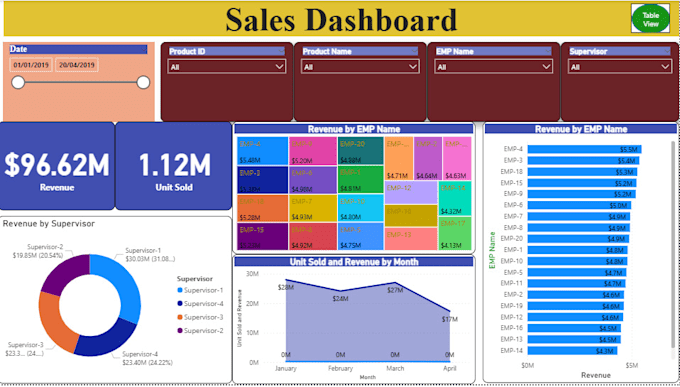Click the Sales Dashboard heading
Screen dimensions: 680x387
click(341, 20)
